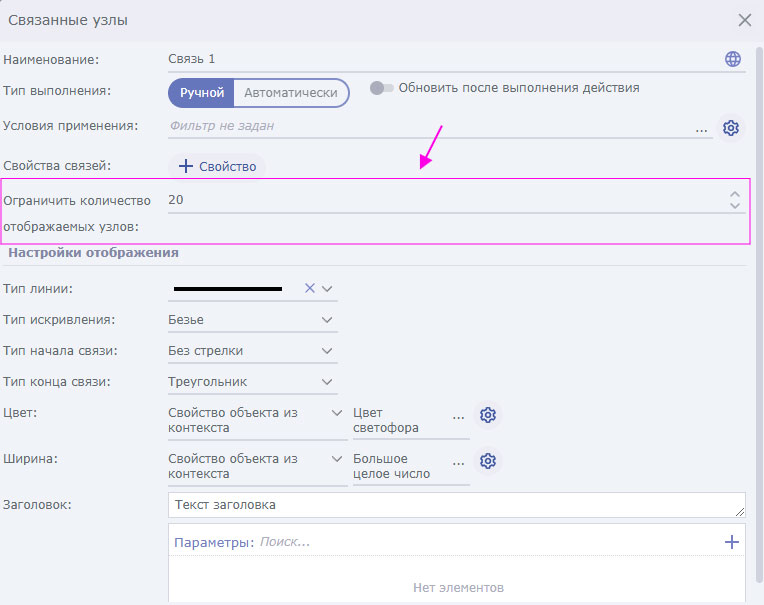The image size is (764, 605).
Task: Toggle Обновить после выполнения действия switch
Action: pos(382,88)
